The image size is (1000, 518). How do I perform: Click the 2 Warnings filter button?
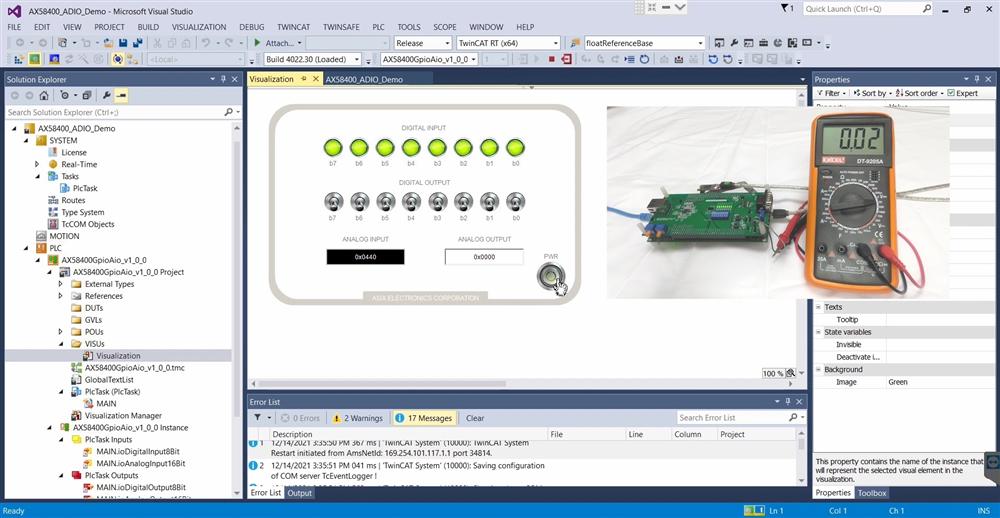click(x=358, y=418)
